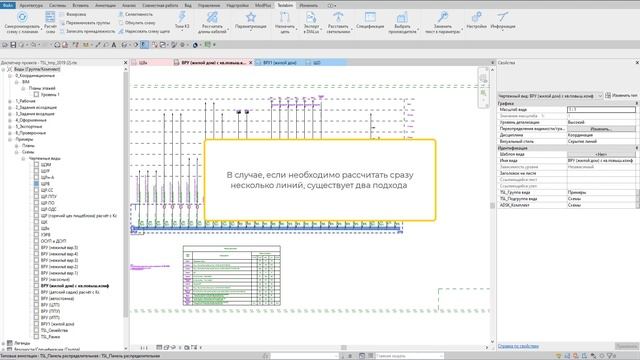The height and width of the screenshot is (360, 640).
Task: Click Изменить... for visibility overrides
Action: [x=601, y=129]
